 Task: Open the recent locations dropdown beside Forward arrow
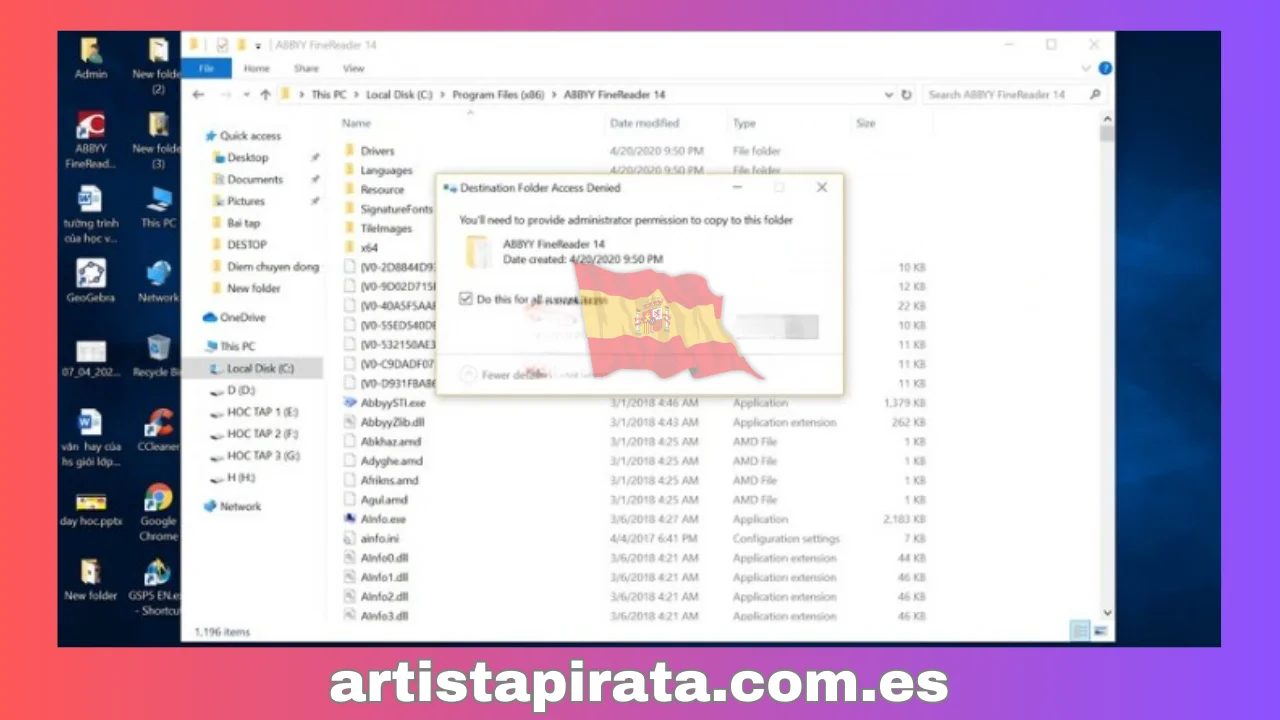[x=245, y=95]
